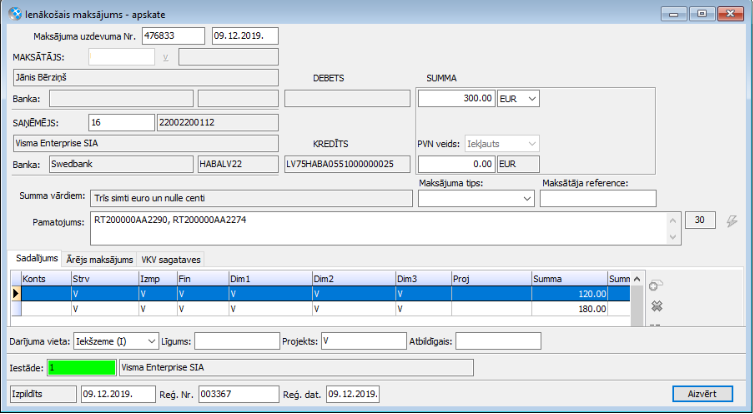753x414 pixels.
Task: Click the row selector arrow of first row
Action: 16,293
